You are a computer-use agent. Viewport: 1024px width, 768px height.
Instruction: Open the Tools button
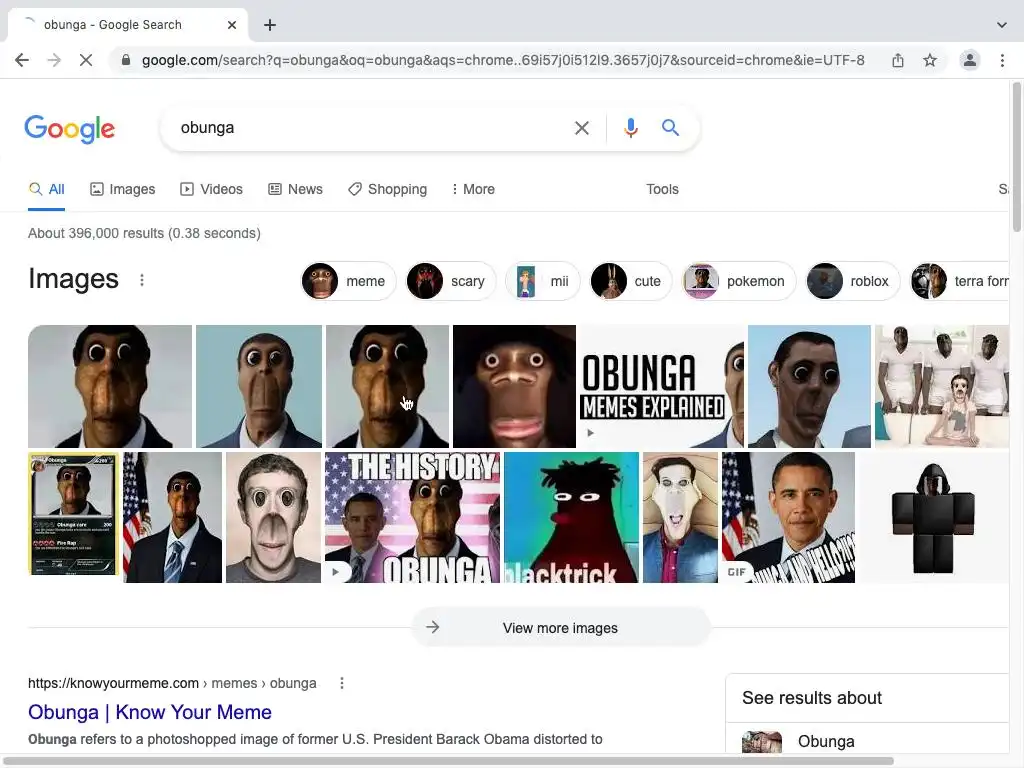coord(662,189)
